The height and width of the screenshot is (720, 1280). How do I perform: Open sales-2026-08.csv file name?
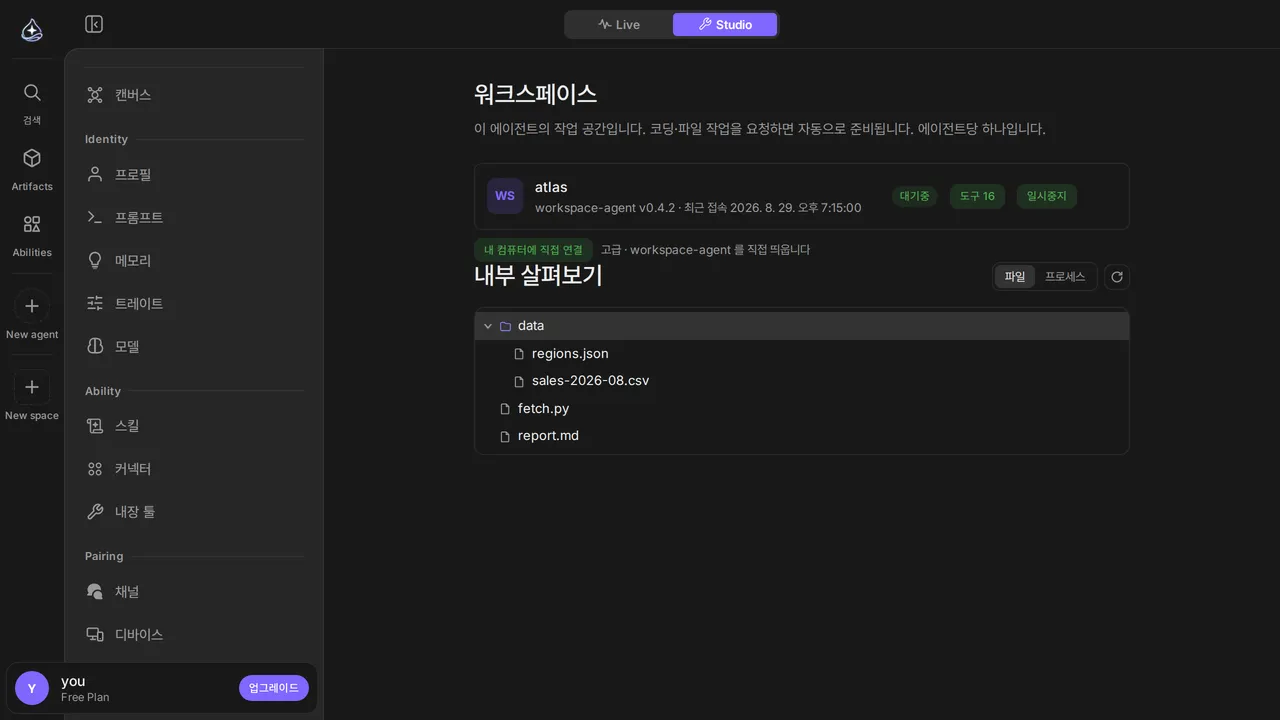(x=591, y=381)
